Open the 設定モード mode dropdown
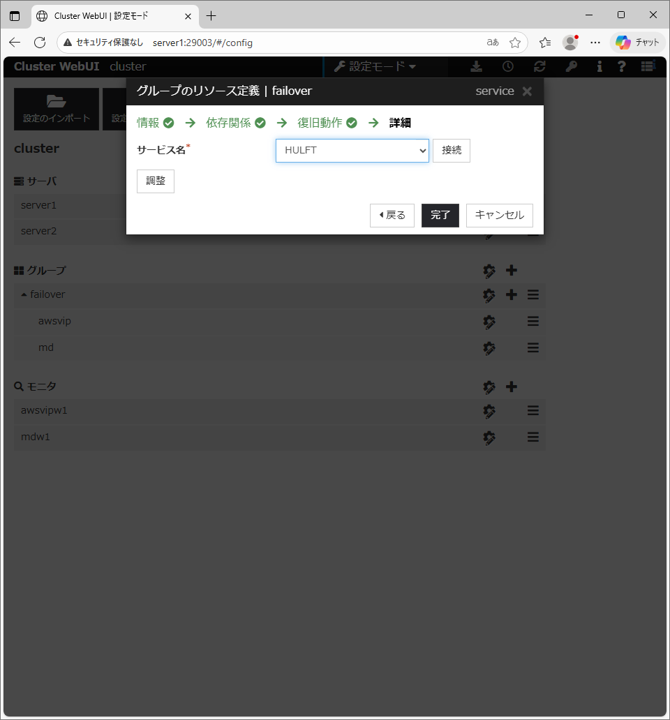 tap(375, 66)
